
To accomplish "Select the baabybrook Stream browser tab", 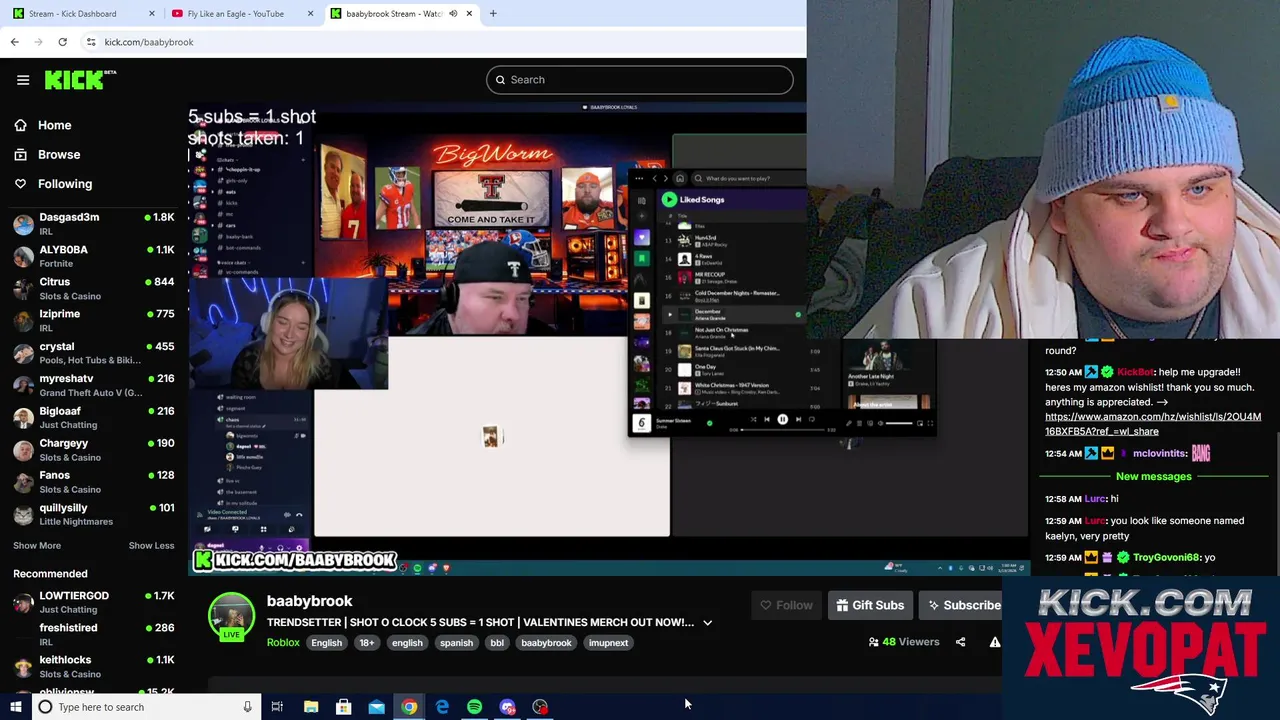I will pos(400,14).
